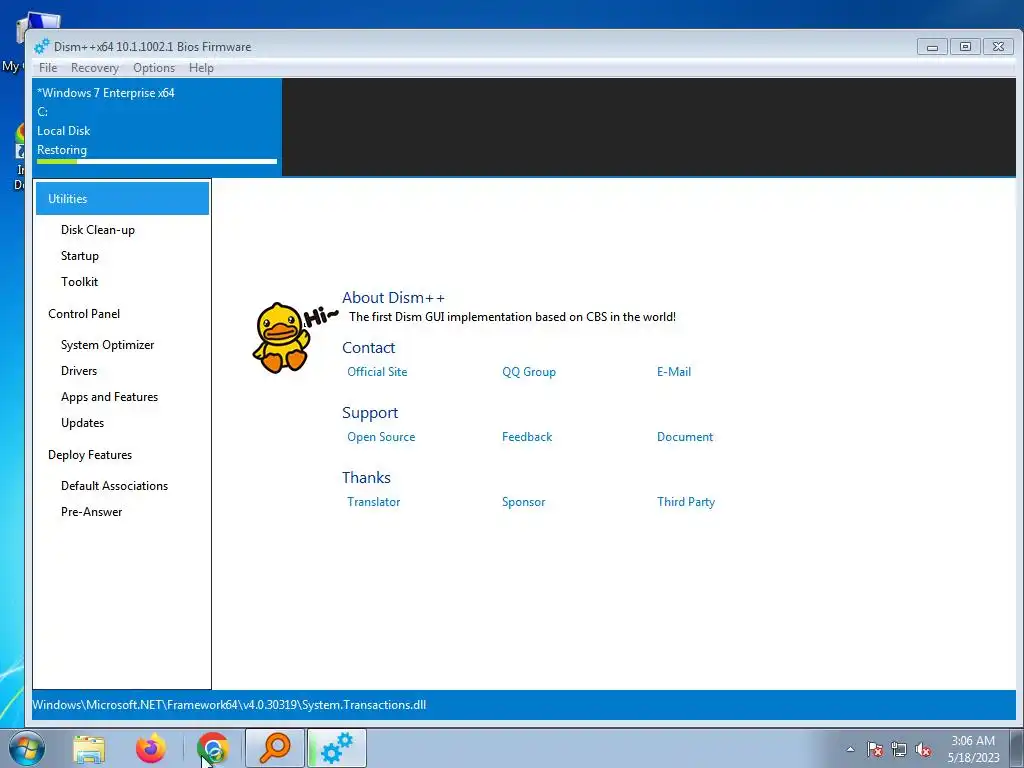
Task: Launch Chrome from the taskbar
Action: tap(213, 748)
